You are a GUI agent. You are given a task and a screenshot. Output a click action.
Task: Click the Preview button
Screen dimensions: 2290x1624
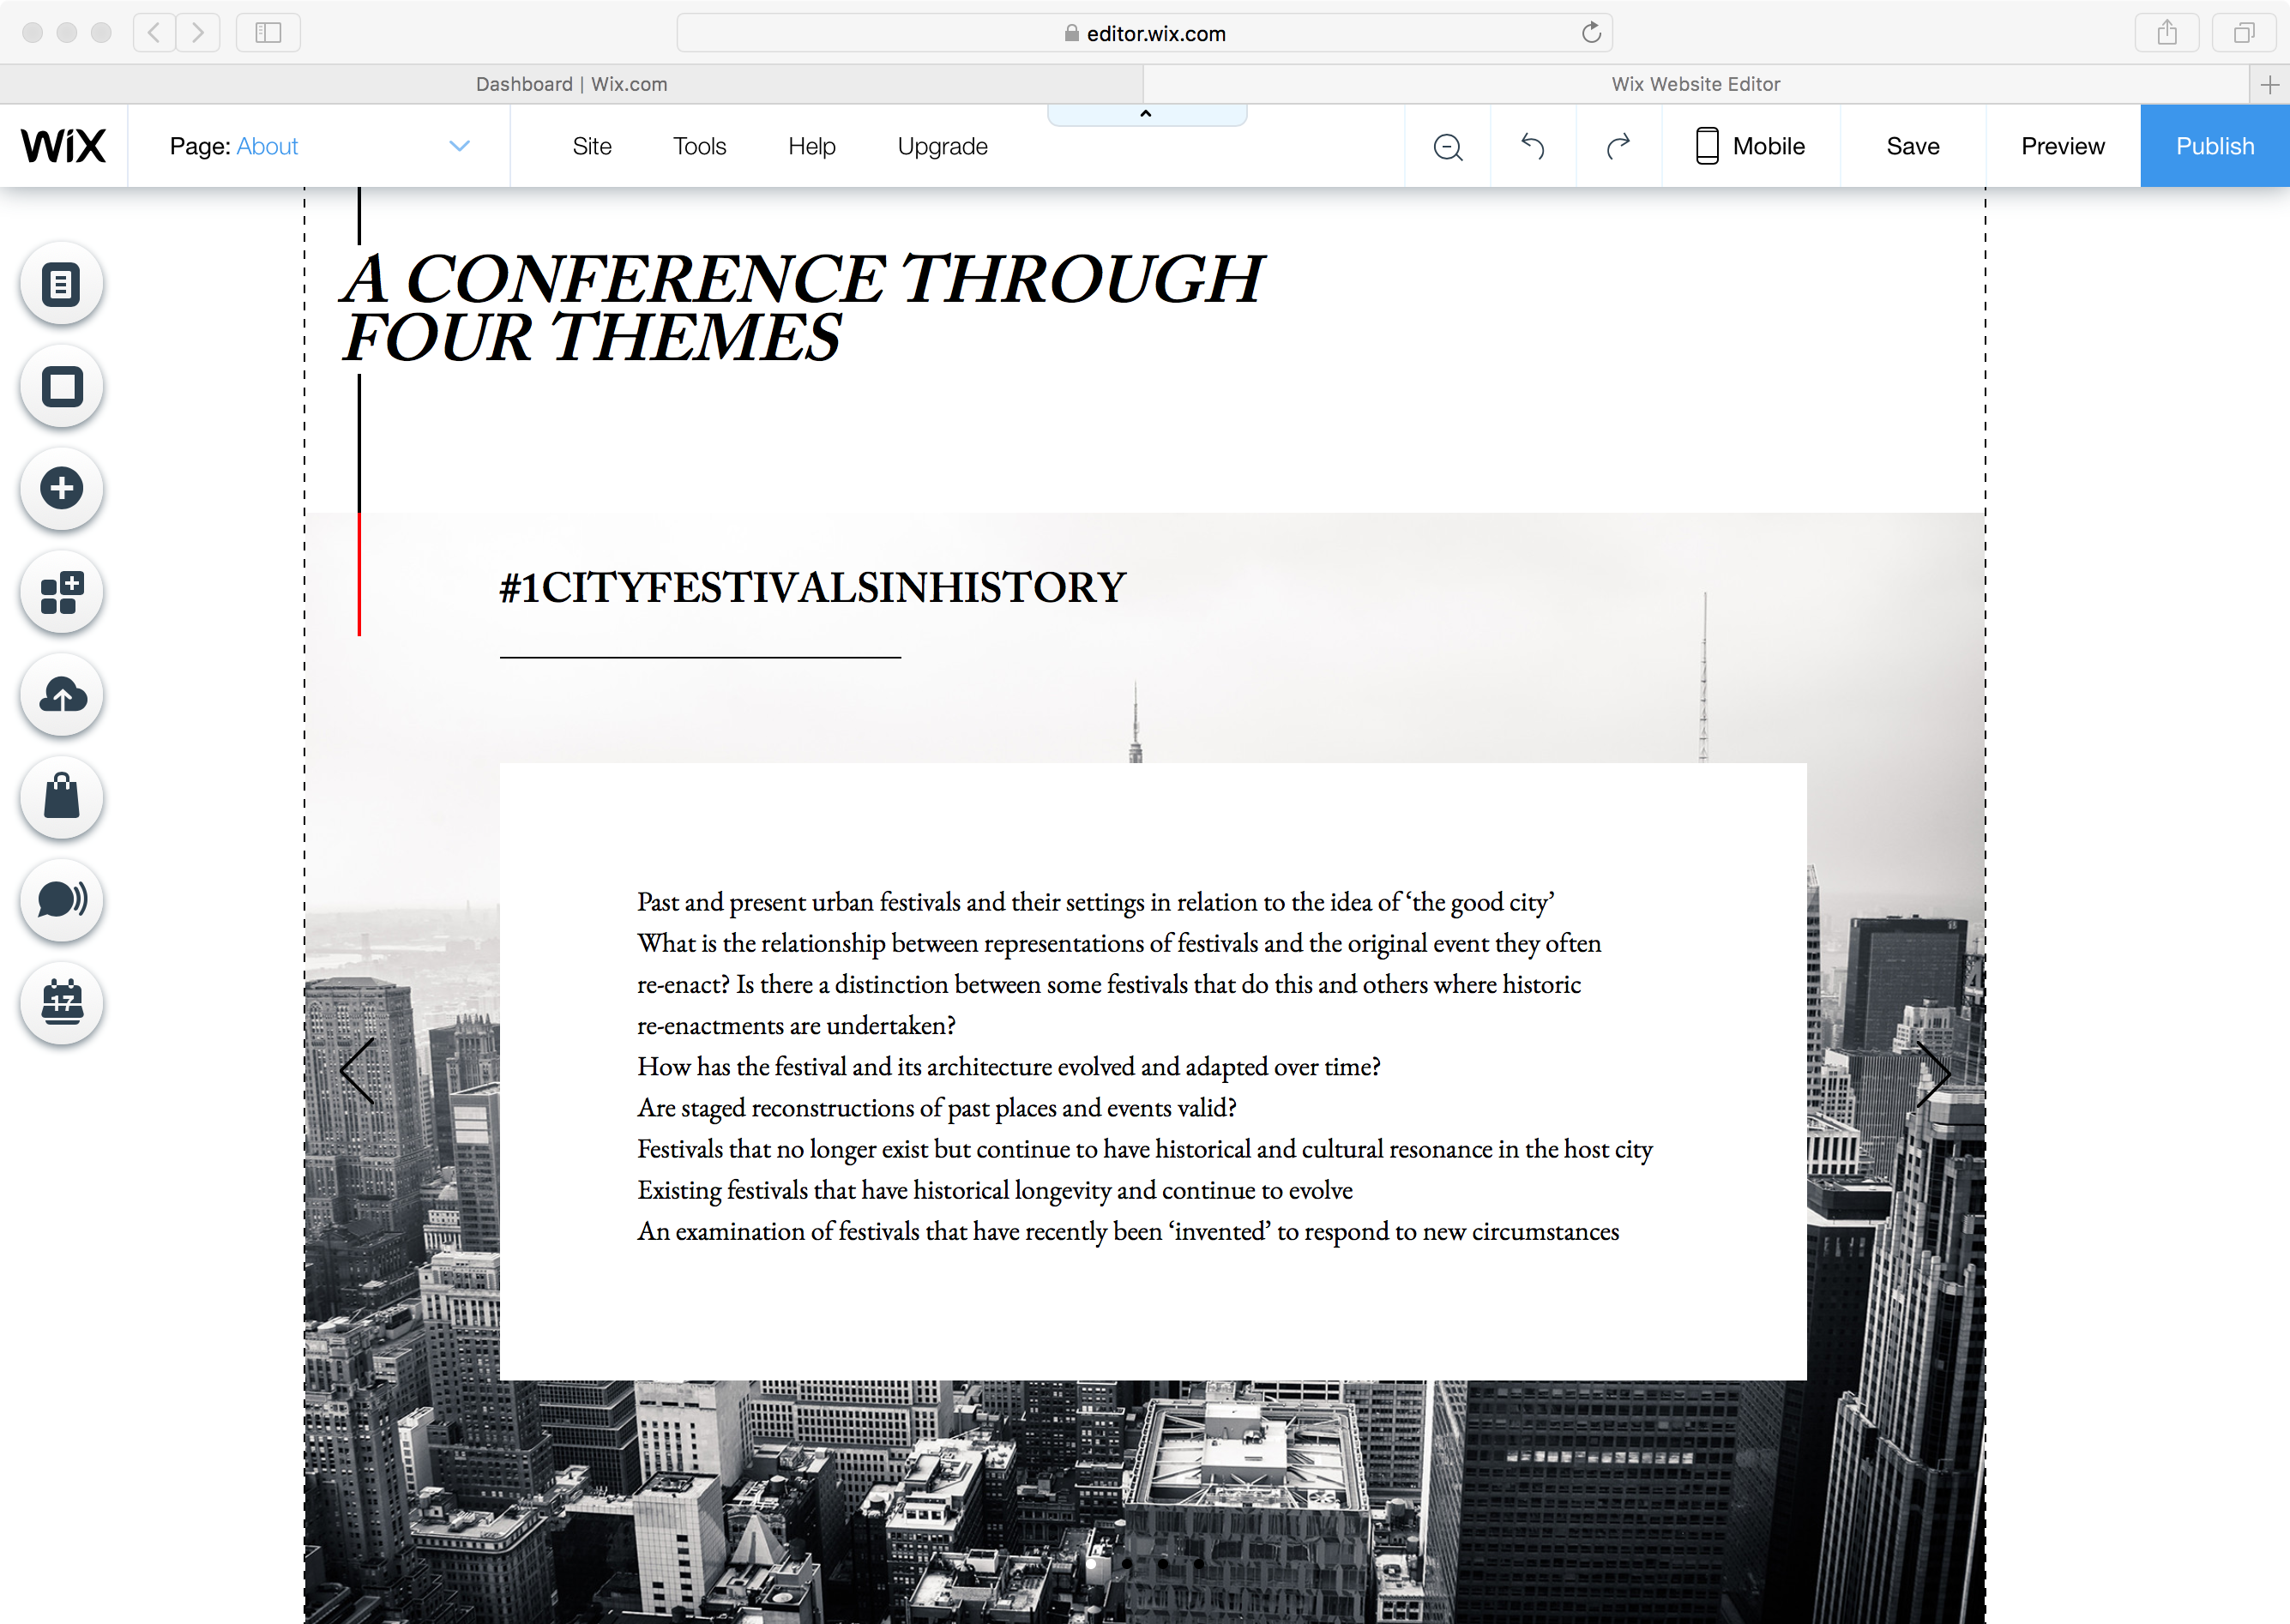tap(2062, 147)
